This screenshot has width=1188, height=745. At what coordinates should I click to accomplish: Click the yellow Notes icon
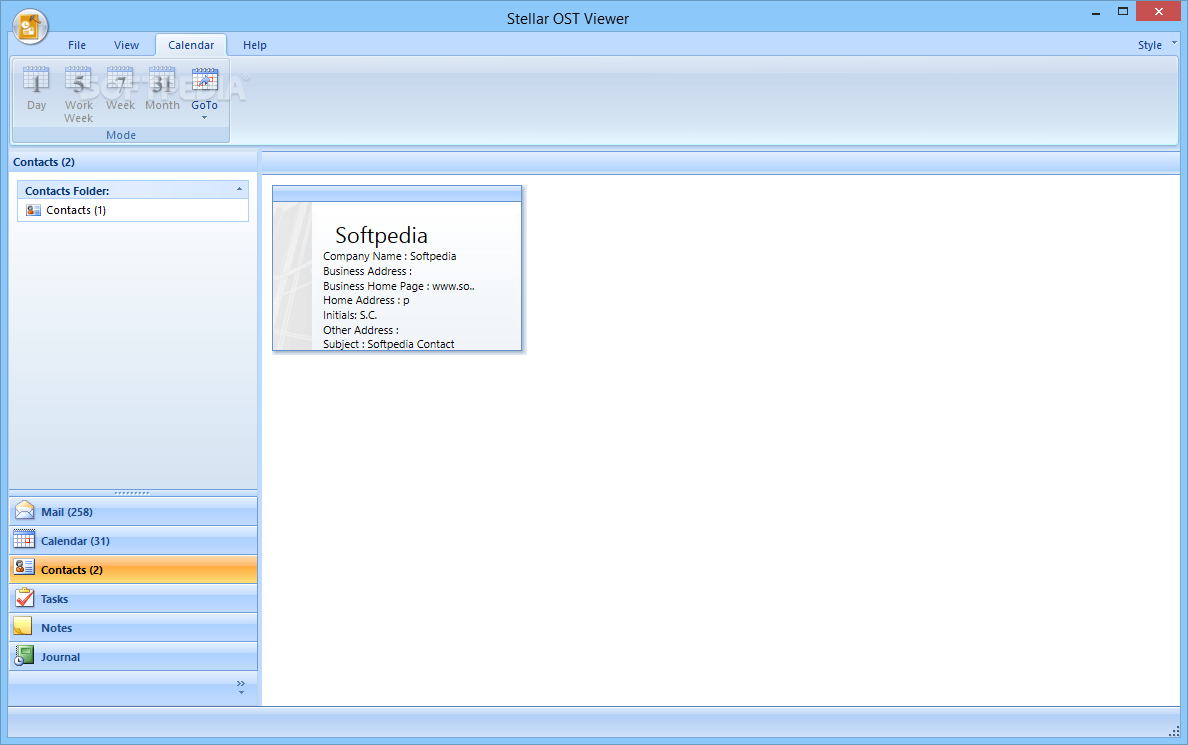(x=23, y=626)
